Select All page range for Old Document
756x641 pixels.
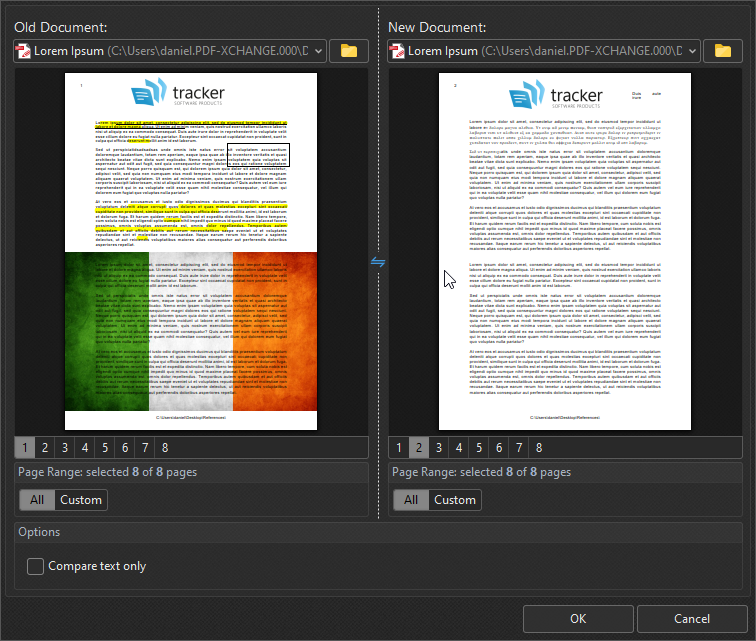pyautogui.click(x=37, y=500)
